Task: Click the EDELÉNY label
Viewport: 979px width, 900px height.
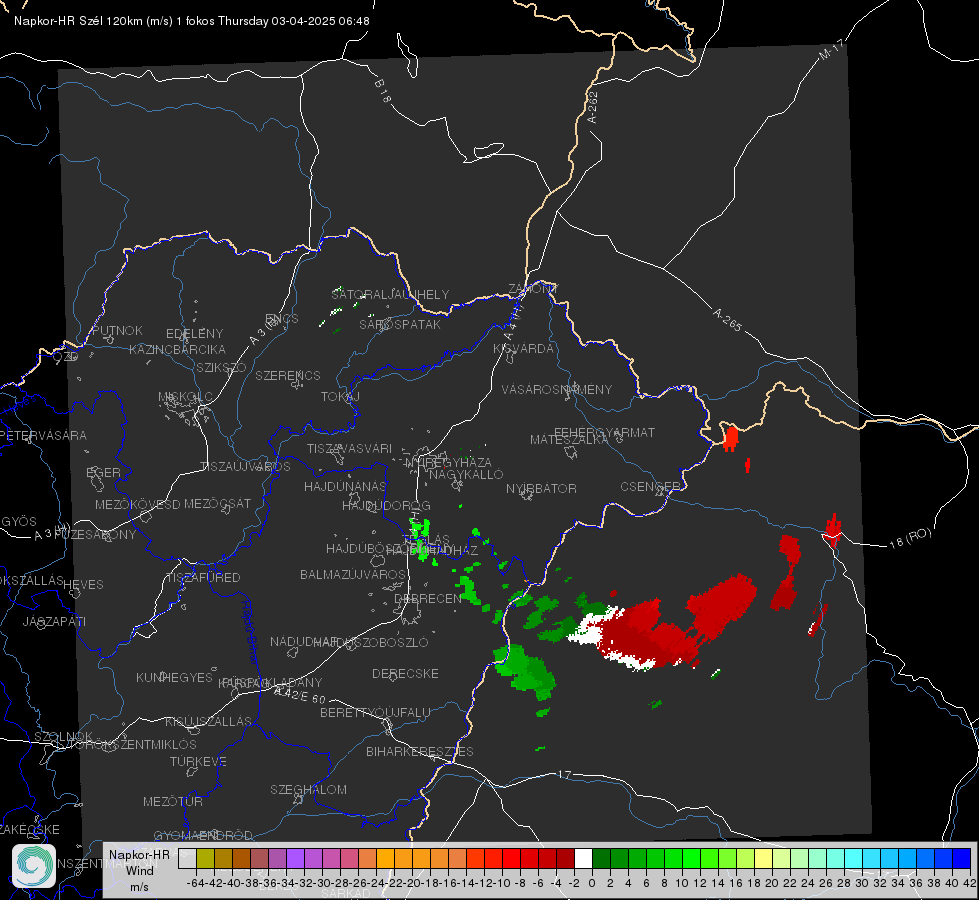Action: click(x=194, y=334)
